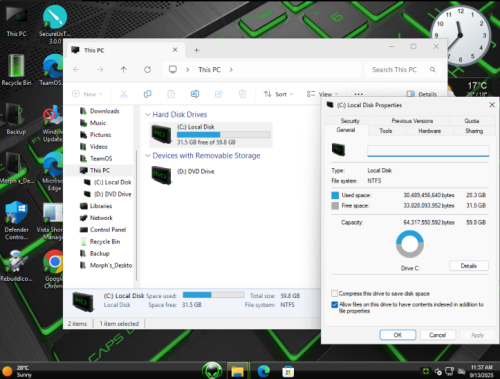Image resolution: width=500 pixels, height=379 pixels.
Task: Uncheck Allow files to have contents indexed
Action: 334,305
